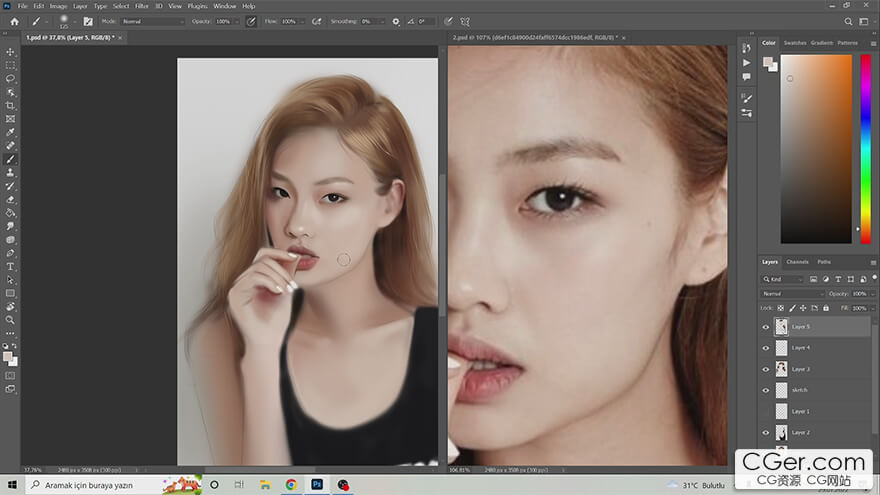The width and height of the screenshot is (880, 495).
Task: Open the Flow value dropdown
Action: (301, 21)
